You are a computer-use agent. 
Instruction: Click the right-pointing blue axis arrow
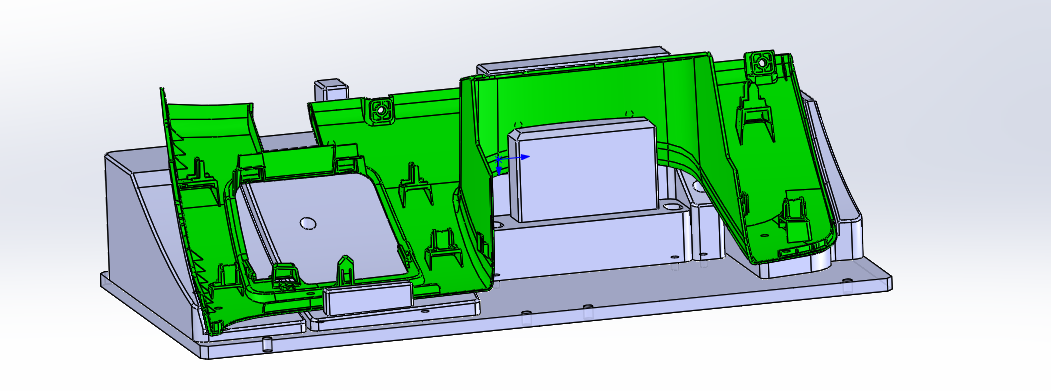point(521,157)
